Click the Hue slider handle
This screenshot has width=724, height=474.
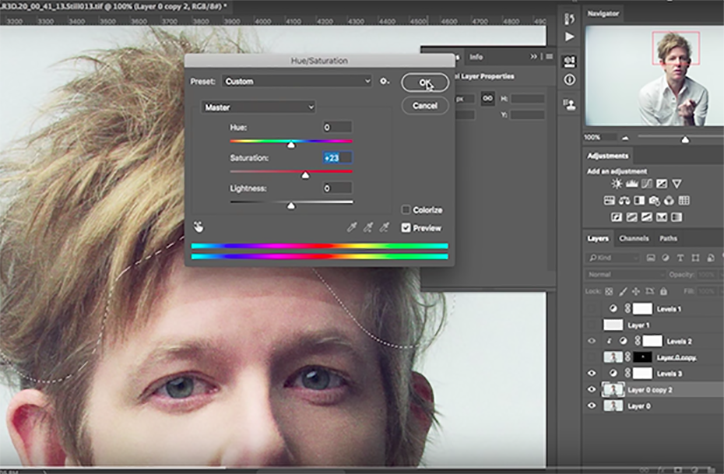(291, 145)
